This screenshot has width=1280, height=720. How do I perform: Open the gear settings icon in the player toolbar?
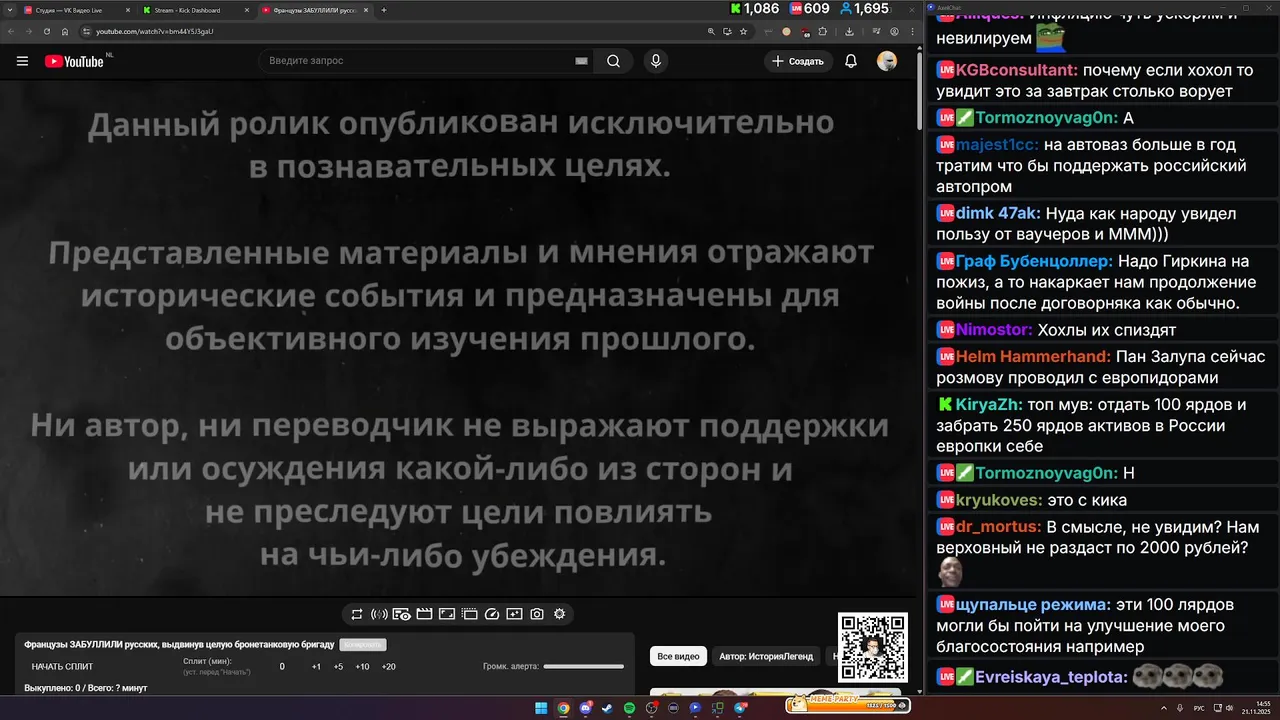(x=559, y=614)
